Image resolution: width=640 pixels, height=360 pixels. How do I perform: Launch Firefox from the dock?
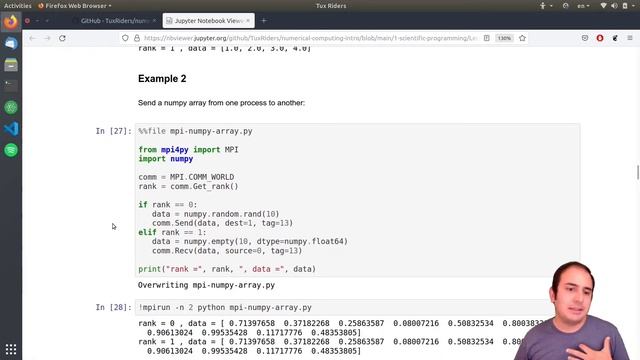pos(11,22)
